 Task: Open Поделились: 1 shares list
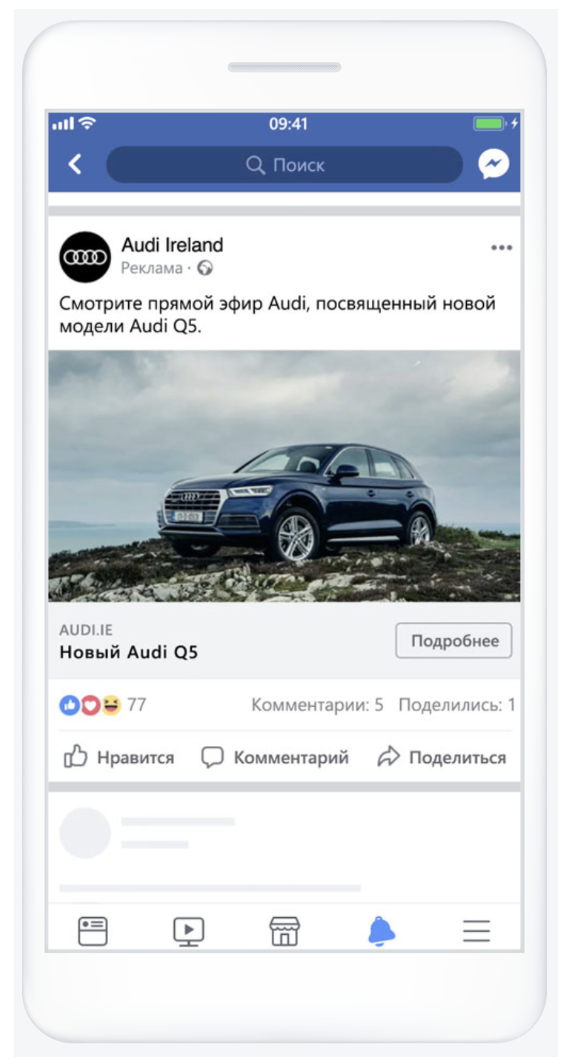click(x=457, y=705)
